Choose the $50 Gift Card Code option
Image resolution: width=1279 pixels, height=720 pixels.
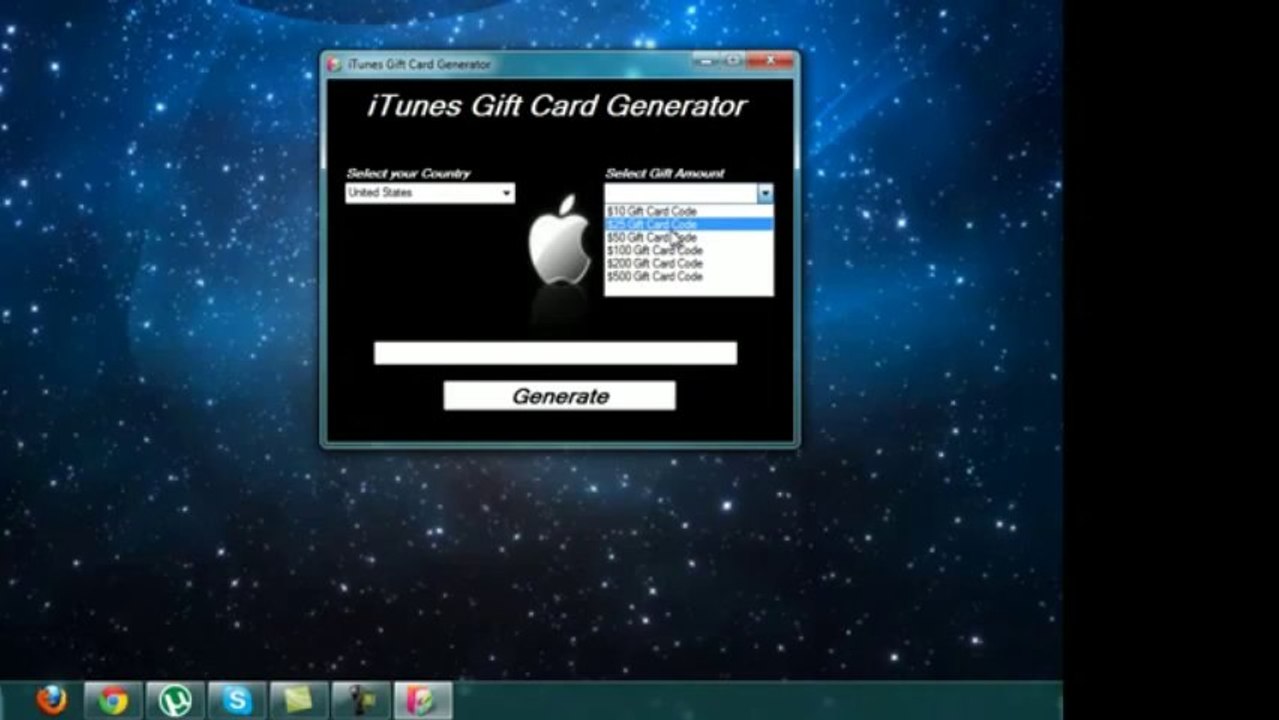[688, 238]
